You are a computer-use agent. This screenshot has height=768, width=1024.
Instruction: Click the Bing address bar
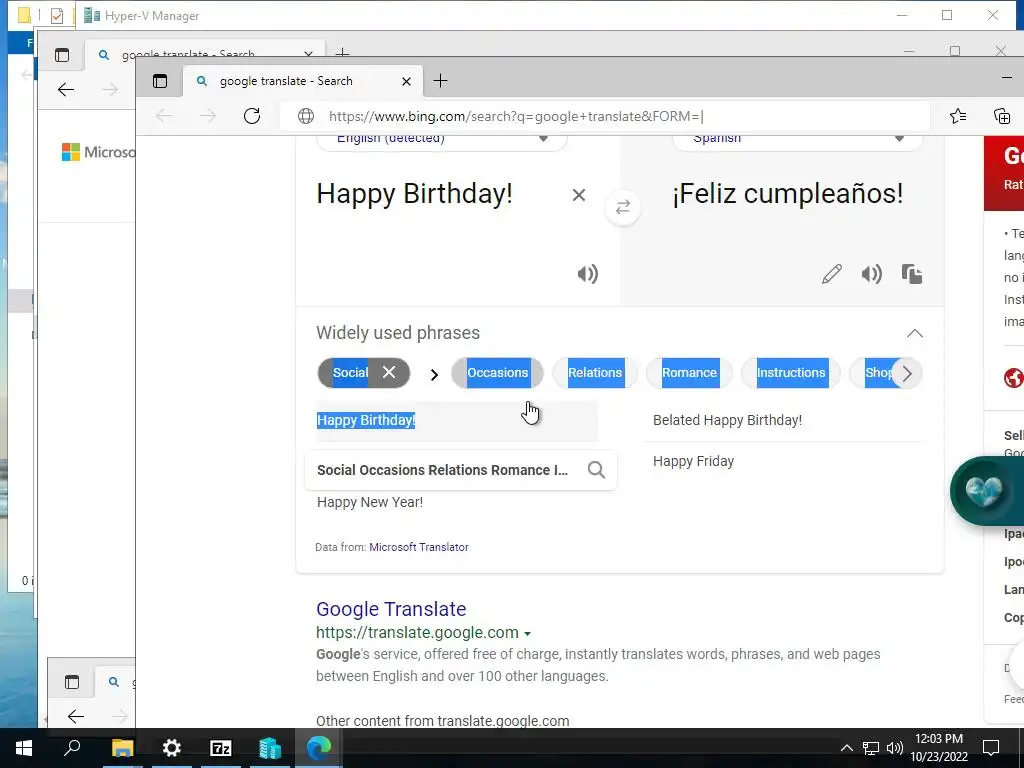pos(604,116)
